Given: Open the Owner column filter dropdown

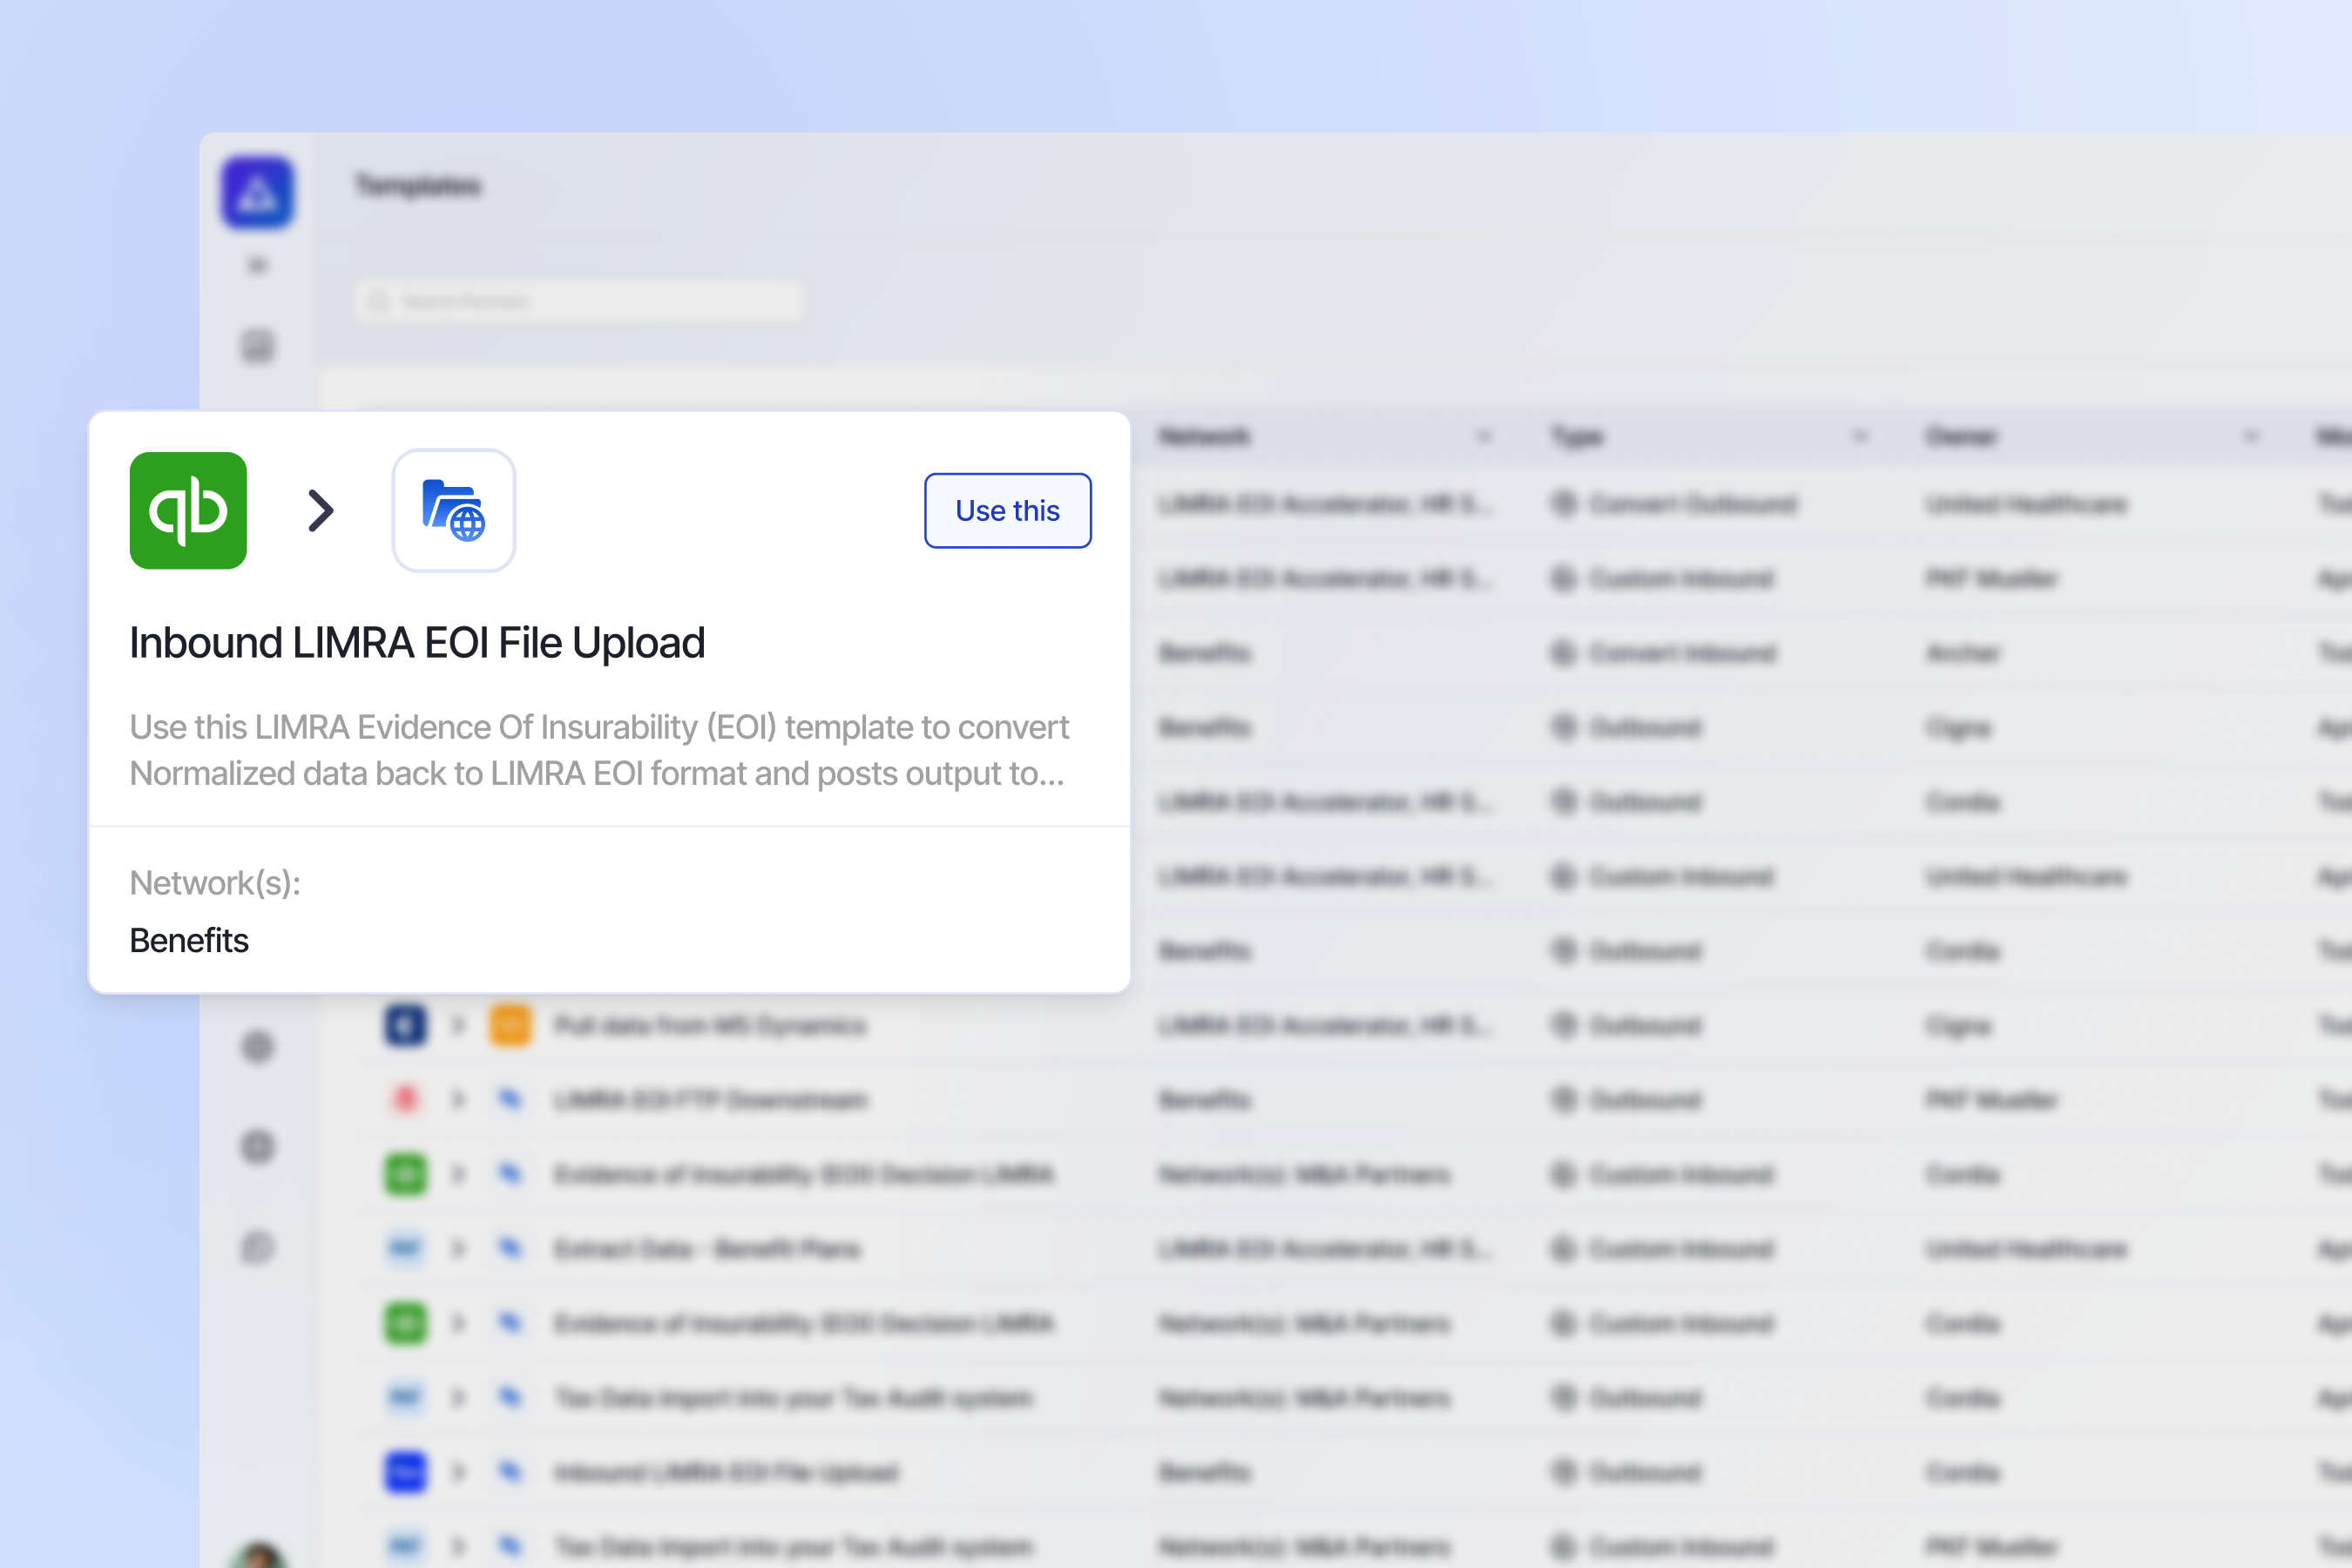Looking at the screenshot, I should pos(2251,437).
